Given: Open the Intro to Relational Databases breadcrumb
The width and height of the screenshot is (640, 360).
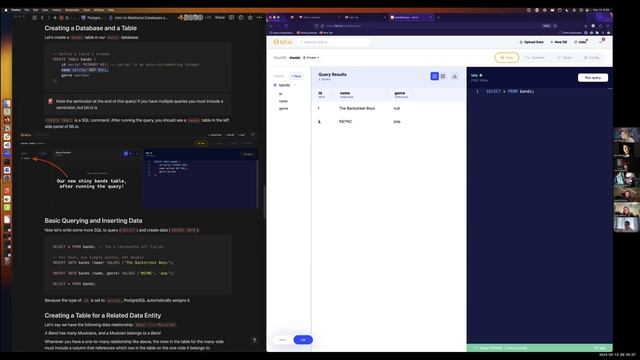Looking at the screenshot, I should tap(138, 18).
